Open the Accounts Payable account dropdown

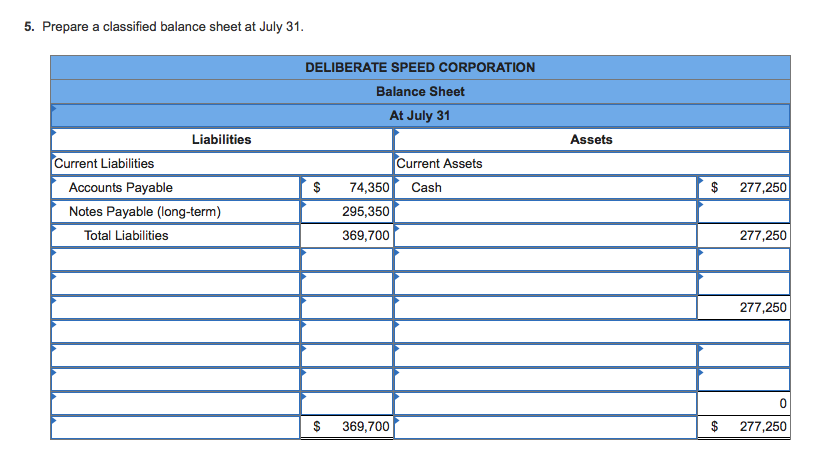tap(176, 188)
